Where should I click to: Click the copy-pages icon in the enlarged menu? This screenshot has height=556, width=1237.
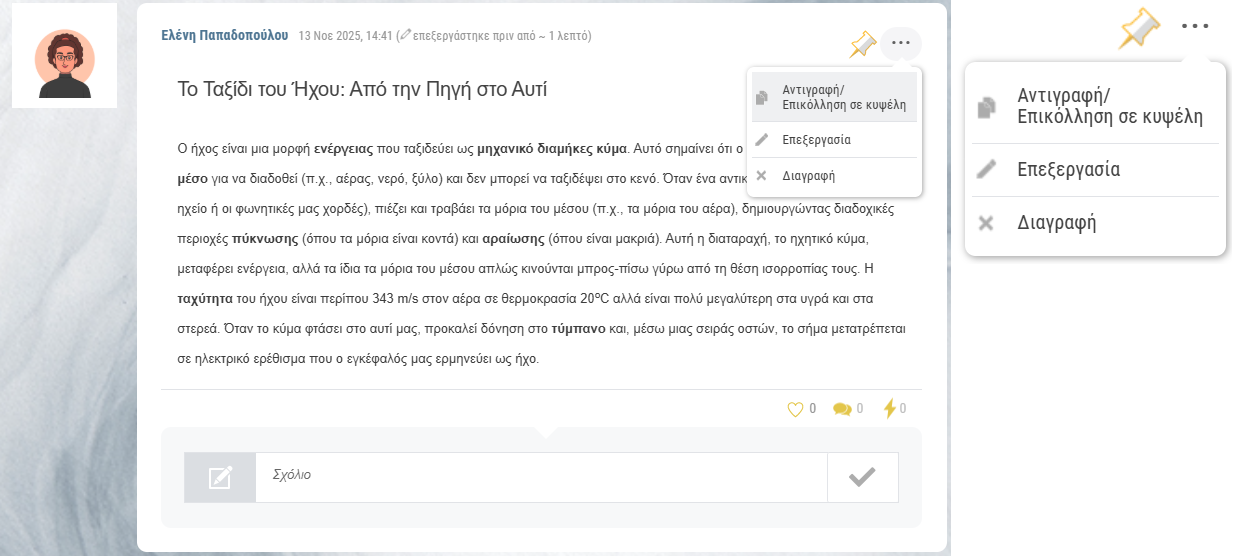[x=987, y=107]
